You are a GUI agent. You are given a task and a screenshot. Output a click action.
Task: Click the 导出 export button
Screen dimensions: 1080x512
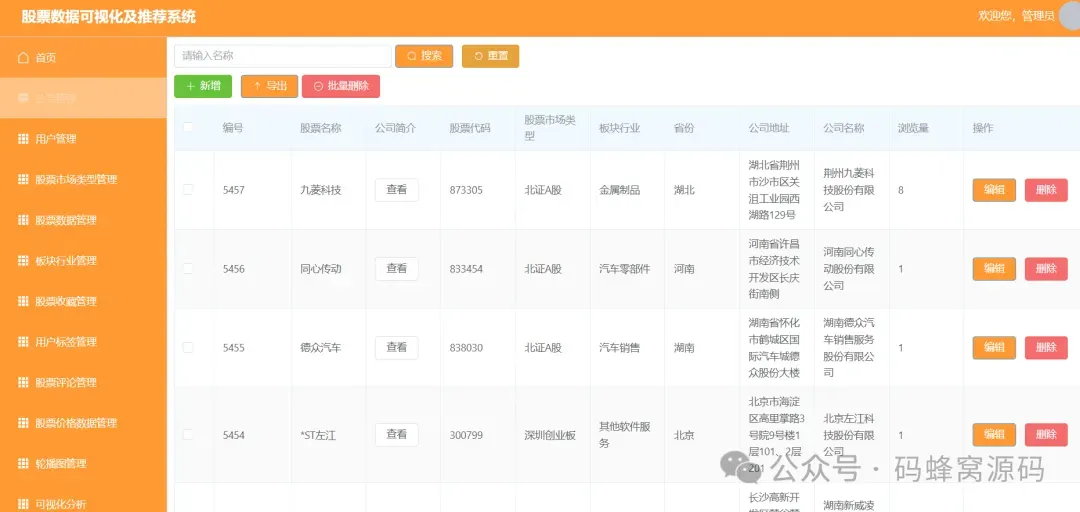click(x=269, y=86)
